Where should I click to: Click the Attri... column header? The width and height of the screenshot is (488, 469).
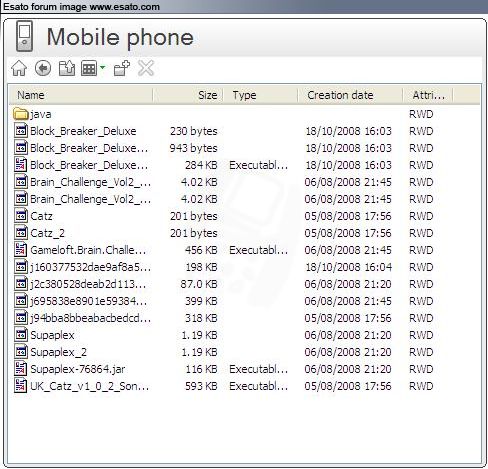(428, 95)
